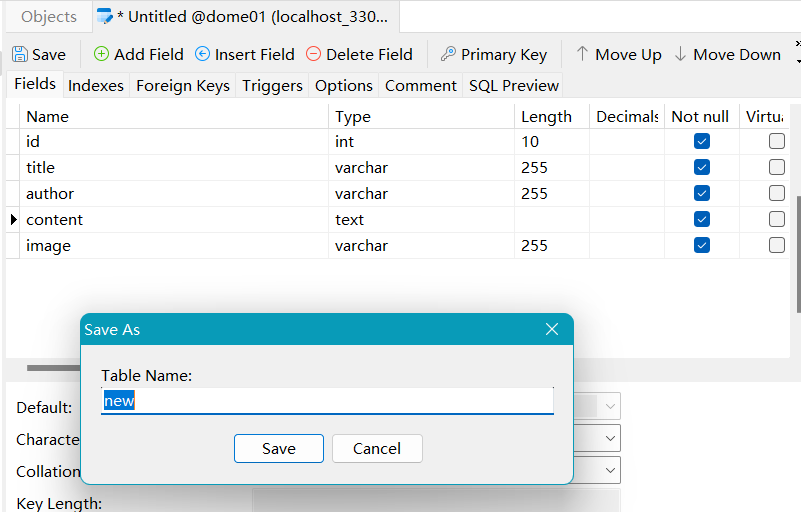The width and height of the screenshot is (801, 512).
Task: Uncheck Not null for the id field
Action: tap(701, 141)
